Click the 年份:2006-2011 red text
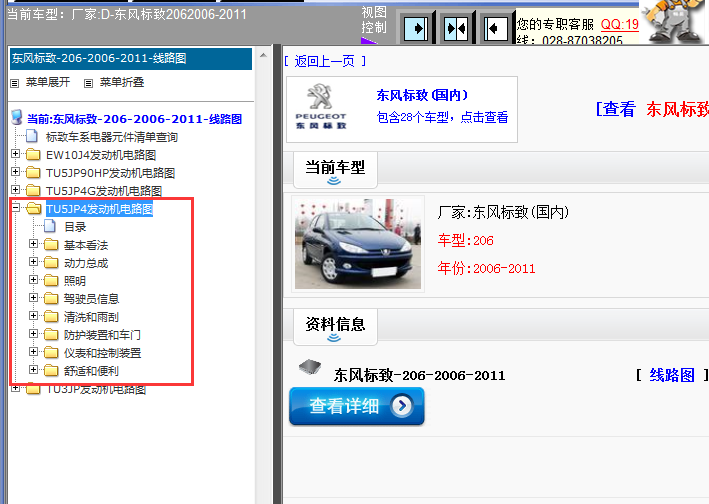 click(486, 268)
